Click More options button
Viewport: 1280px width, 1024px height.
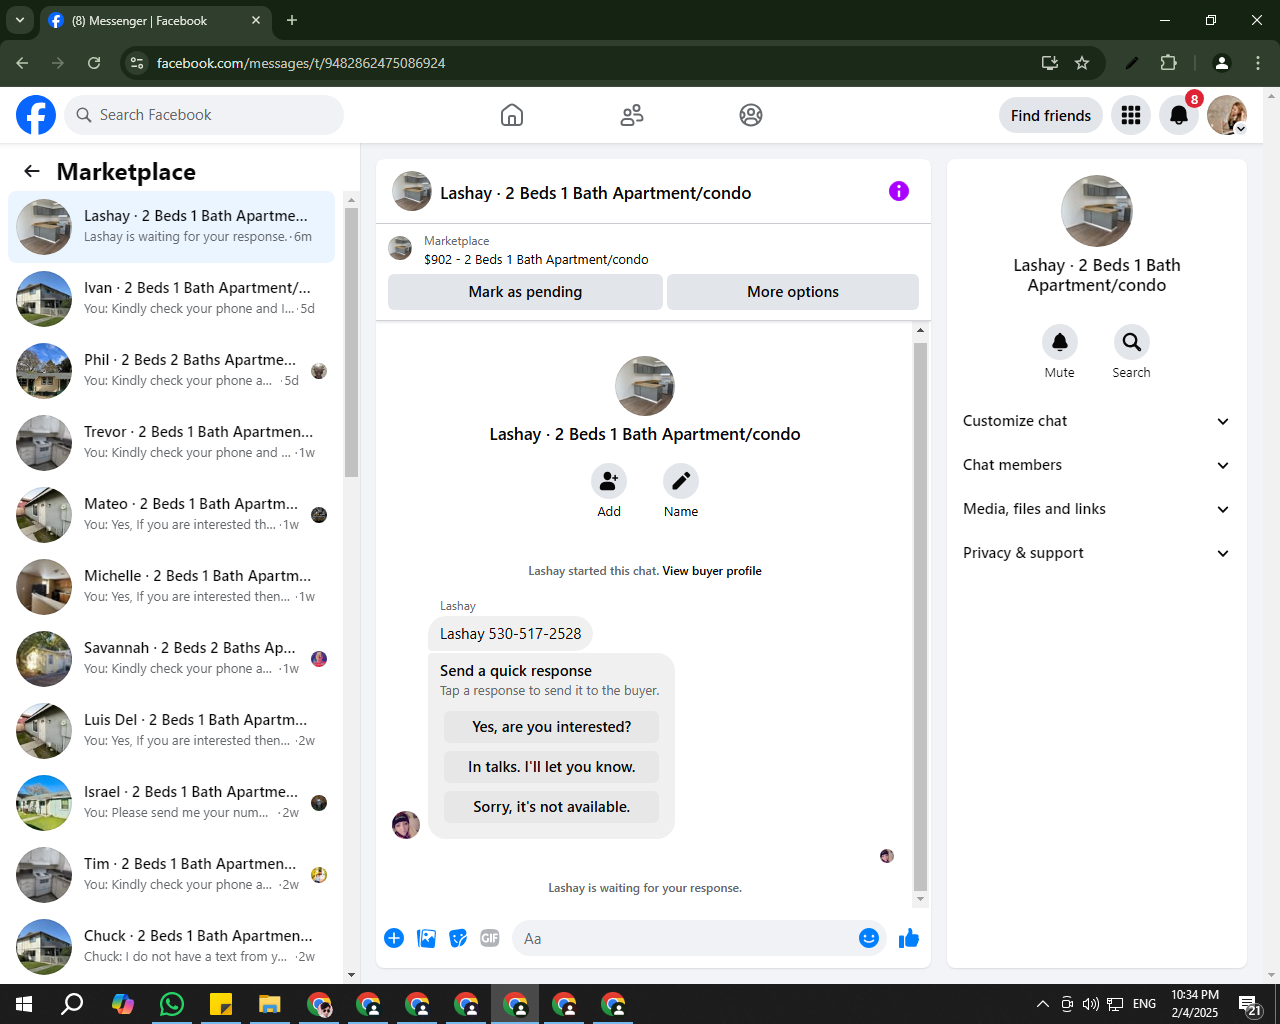[x=793, y=292]
